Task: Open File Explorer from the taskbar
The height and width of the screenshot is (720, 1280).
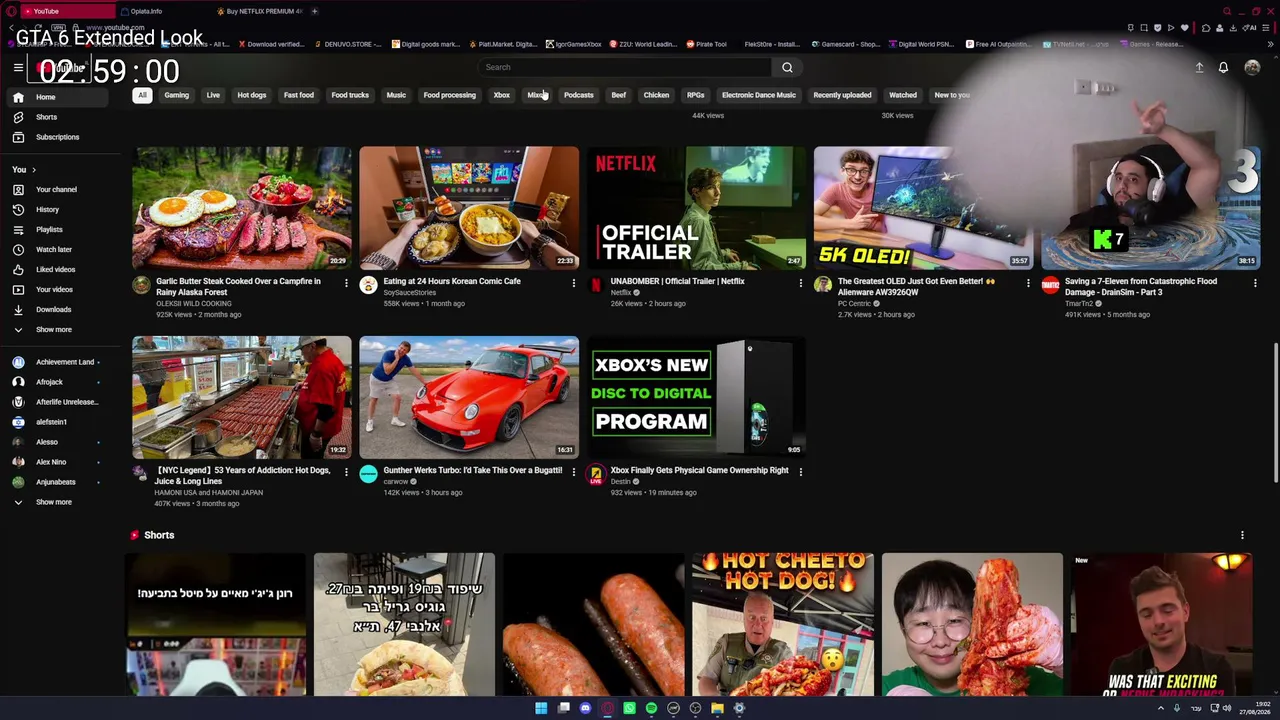Action: coord(717,708)
